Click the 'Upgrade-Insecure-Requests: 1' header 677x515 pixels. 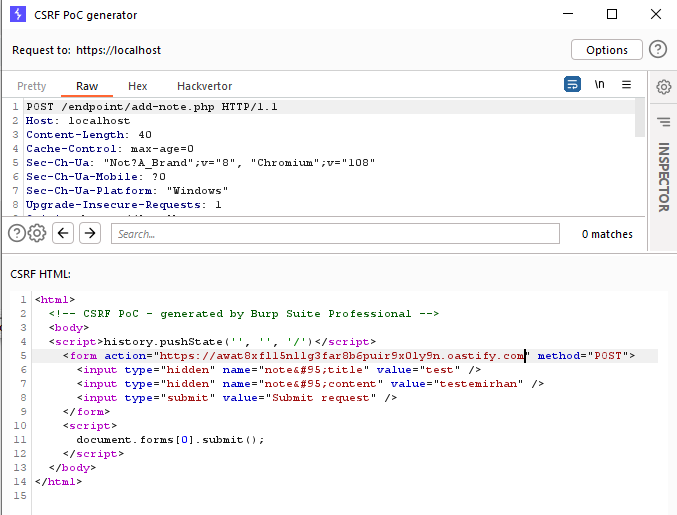pyautogui.click(x=123, y=205)
